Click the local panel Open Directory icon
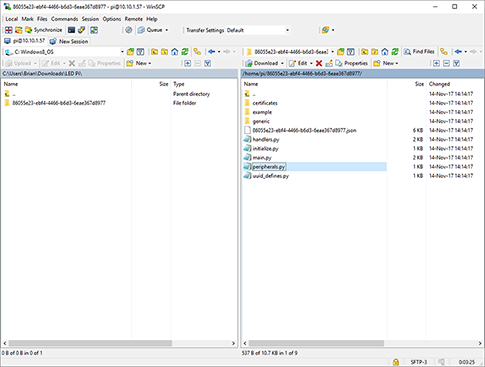 [x=130, y=52]
